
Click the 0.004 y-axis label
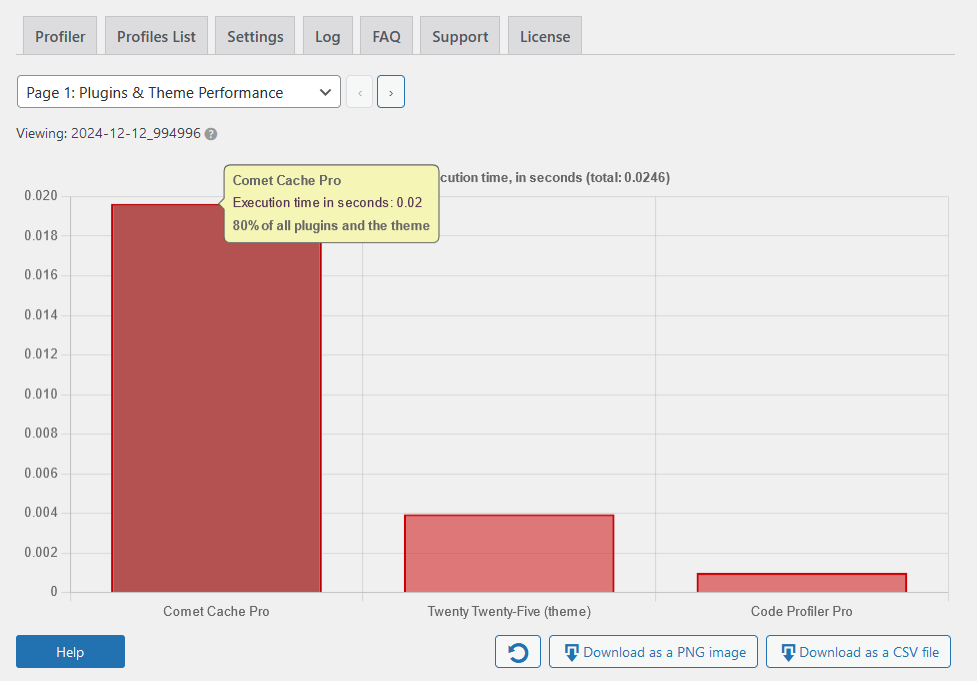point(41,512)
